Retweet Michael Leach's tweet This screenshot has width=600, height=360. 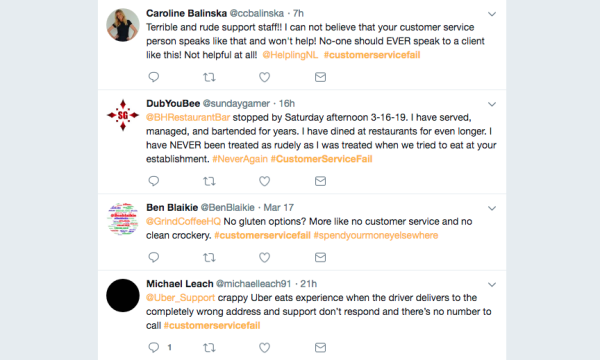click(x=209, y=347)
